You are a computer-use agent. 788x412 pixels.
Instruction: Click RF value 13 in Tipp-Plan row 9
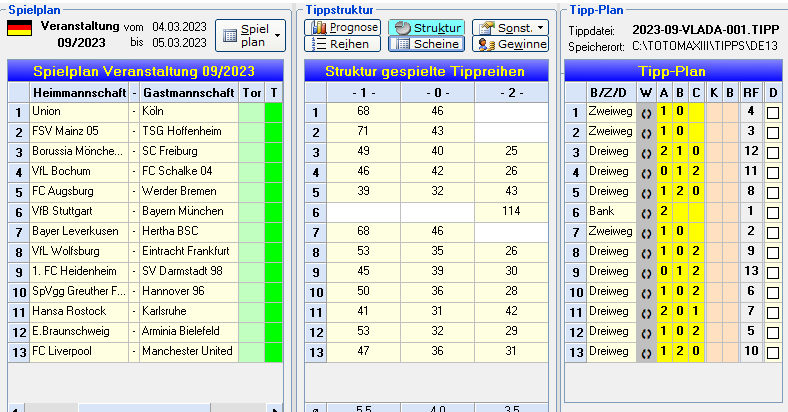click(x=751, y=273)
